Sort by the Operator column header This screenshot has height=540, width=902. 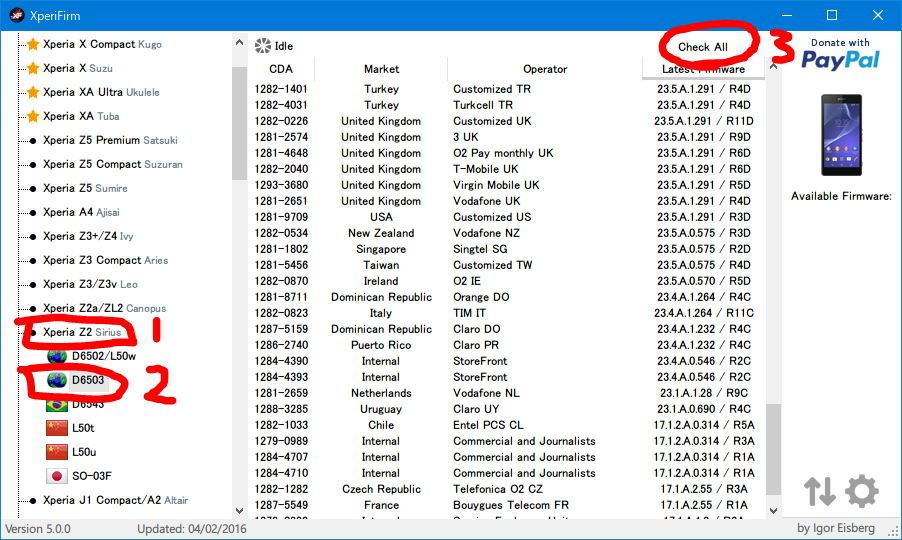(x=545, y=69)
